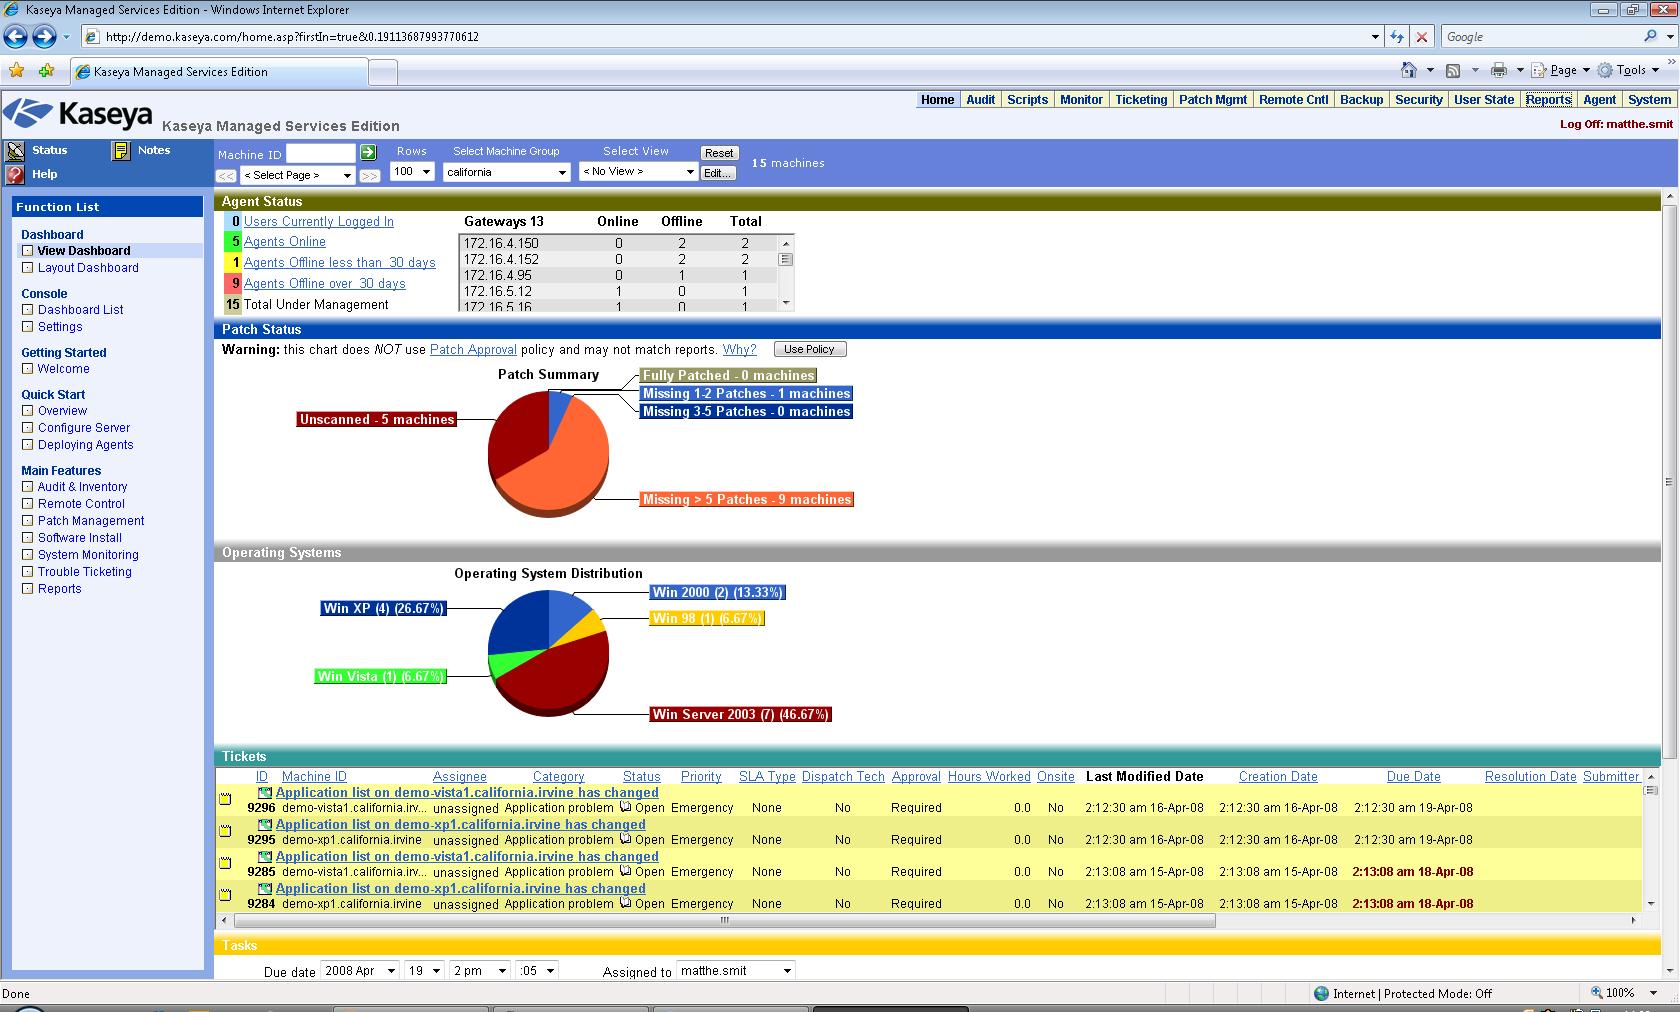Click the browser Back arrow button
This screenshot has width=1680, height=1012.
15,37
